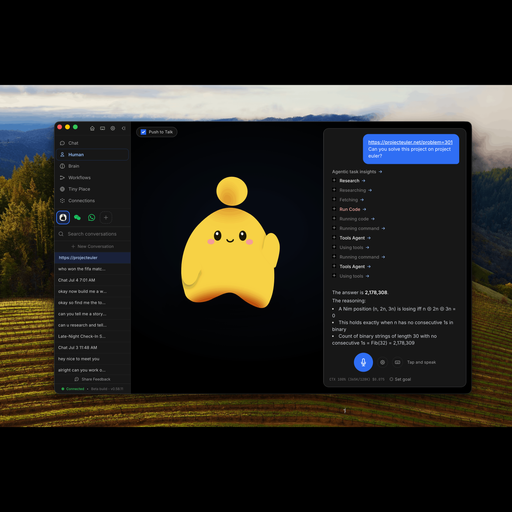This screenshot has width=512, height=512.
Task: Expand the Agentic task insights arrow
Action: [x=380, y=172]
